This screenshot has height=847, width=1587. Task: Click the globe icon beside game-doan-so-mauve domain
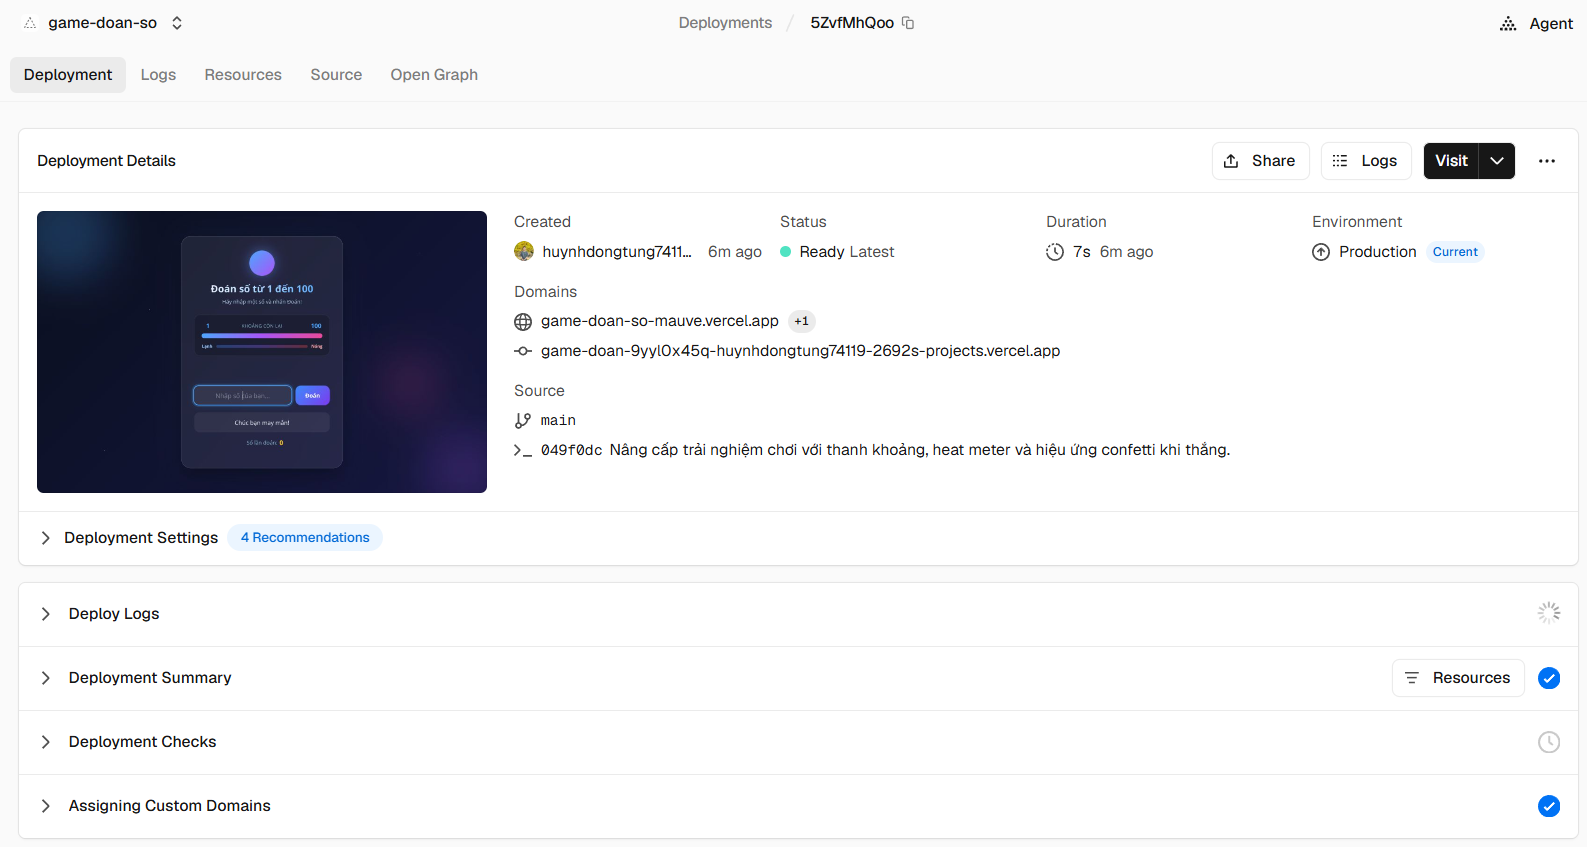[523, 321]
